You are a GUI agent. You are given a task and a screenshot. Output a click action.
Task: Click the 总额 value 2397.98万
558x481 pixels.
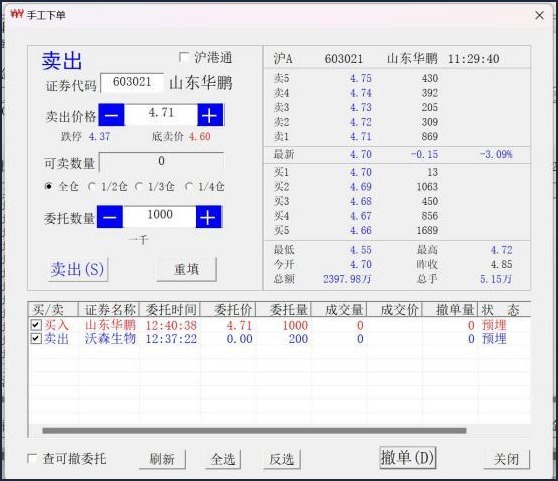point(347,279)
